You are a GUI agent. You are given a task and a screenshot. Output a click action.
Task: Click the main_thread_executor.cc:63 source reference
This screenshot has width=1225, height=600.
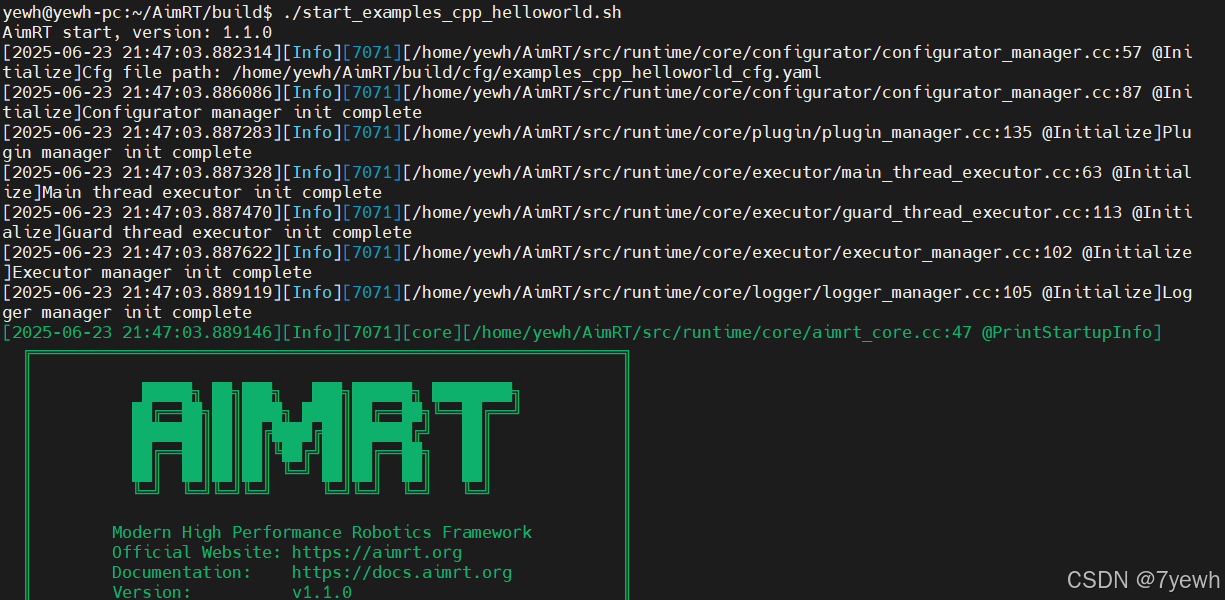971,172
